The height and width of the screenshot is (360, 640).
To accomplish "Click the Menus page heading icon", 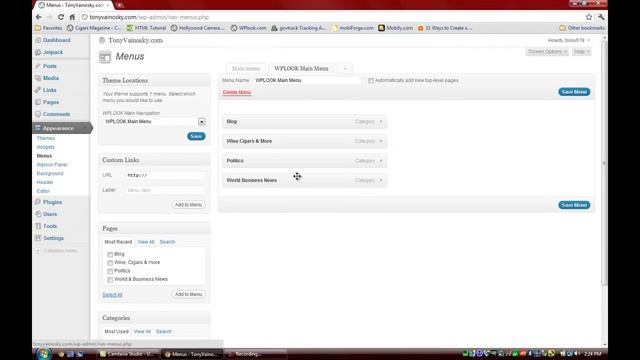I will [x=105, y=58].
